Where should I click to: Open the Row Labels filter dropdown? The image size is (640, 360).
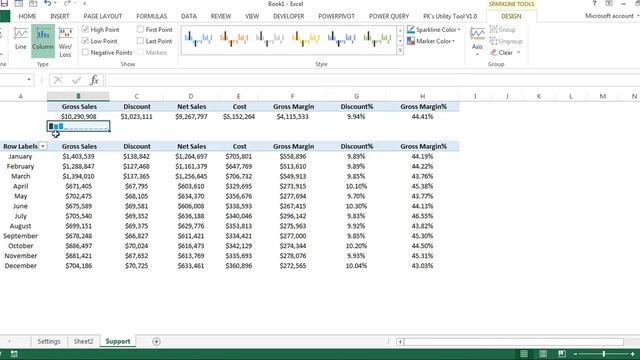point(42,146)
